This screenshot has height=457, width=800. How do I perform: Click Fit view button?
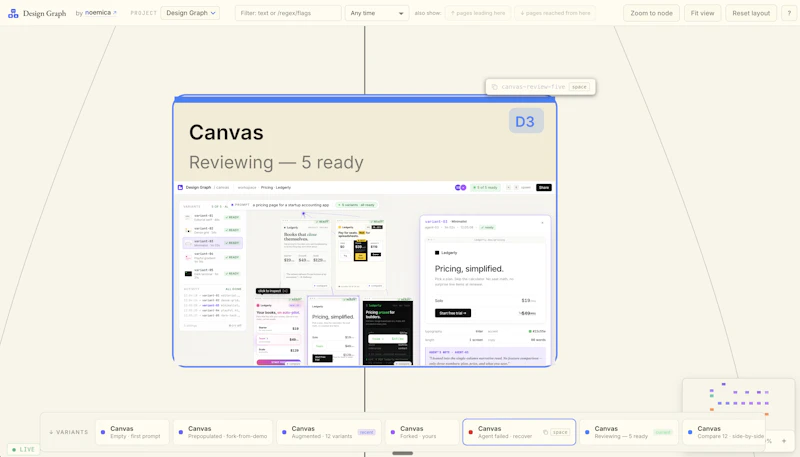pyautogui.click(x=702, y=13)
